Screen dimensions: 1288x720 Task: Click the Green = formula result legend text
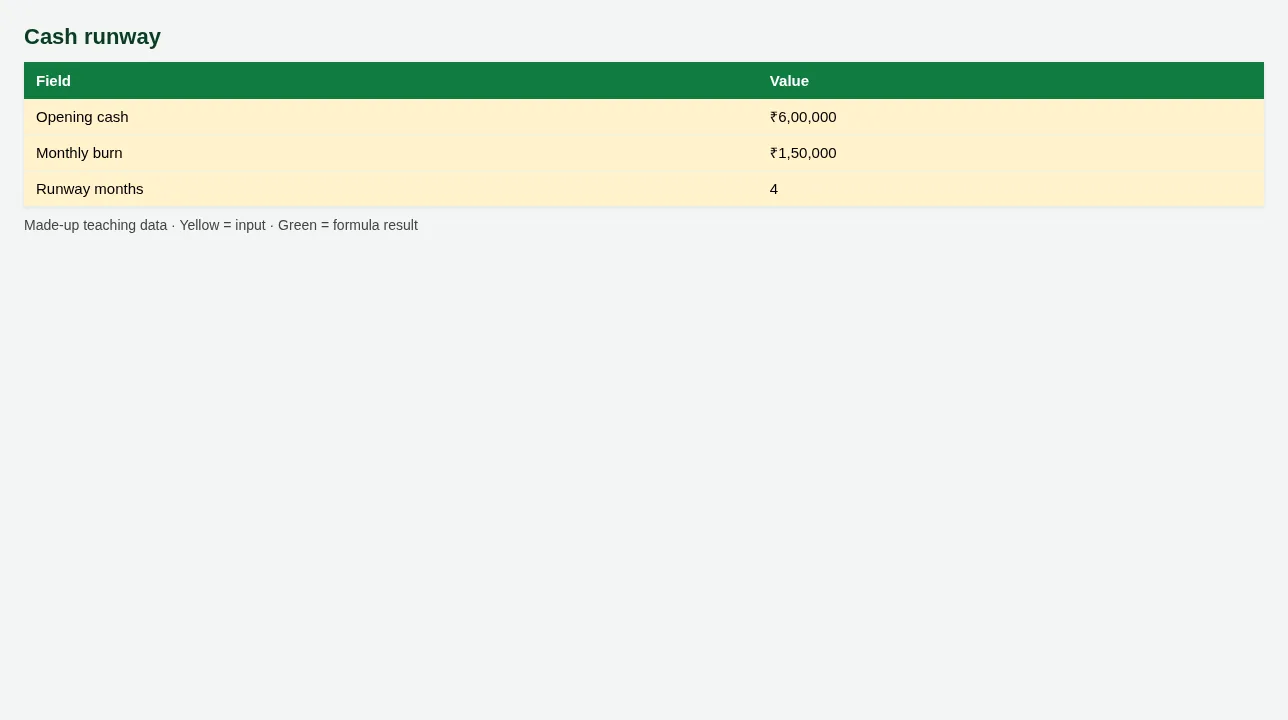coord(348,225)
